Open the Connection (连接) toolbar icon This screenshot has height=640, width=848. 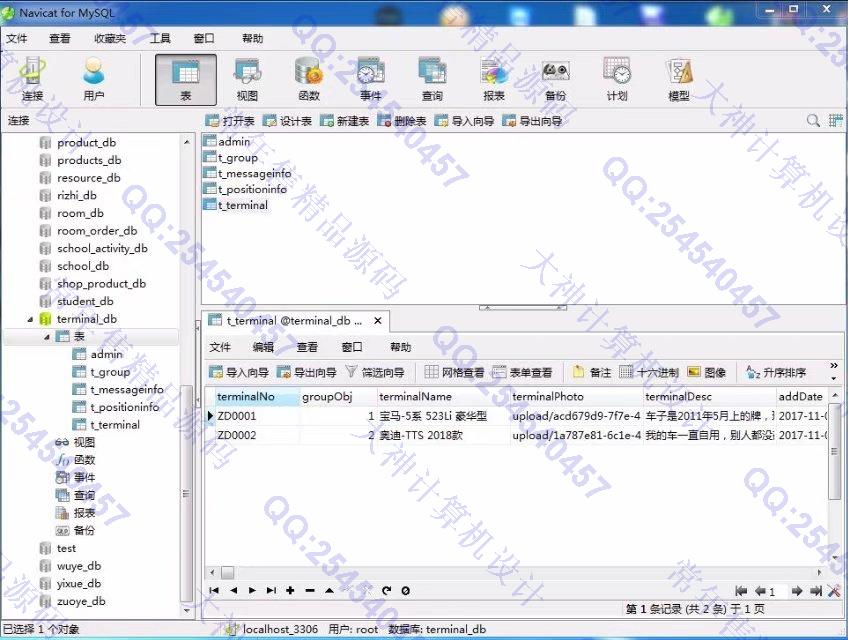(32, 79)
